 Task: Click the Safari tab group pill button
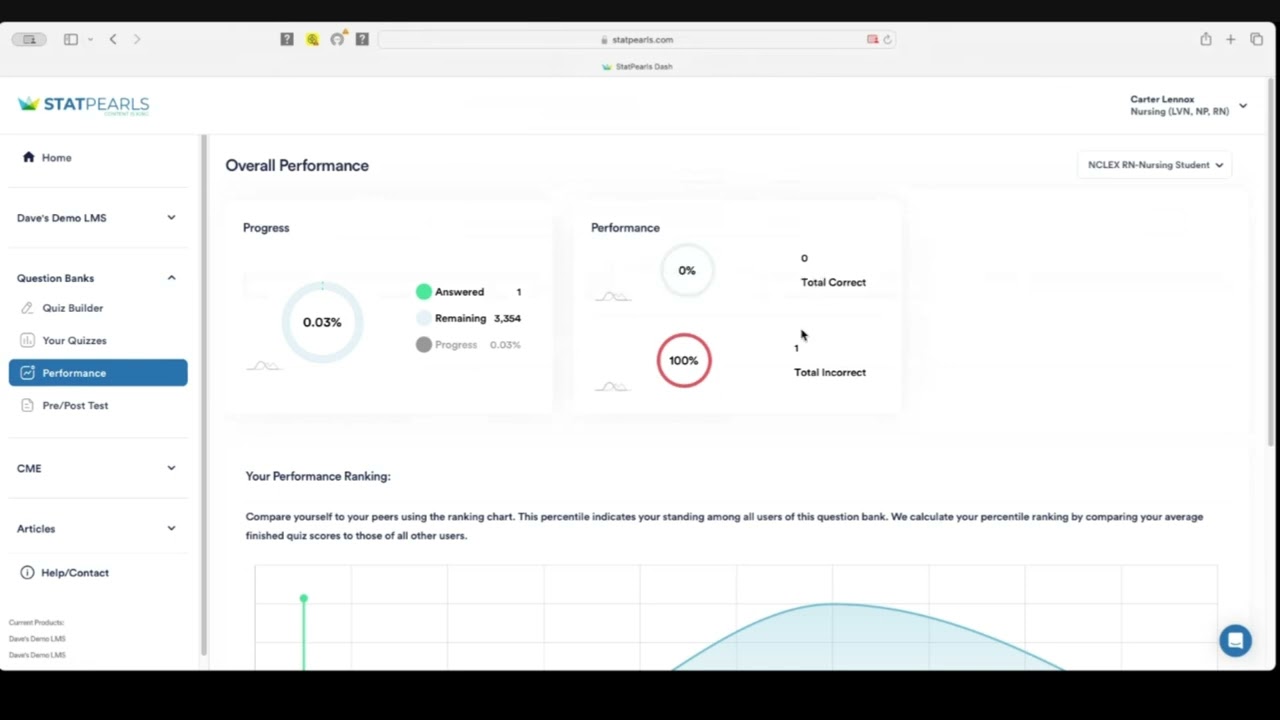tap(29, 39)
